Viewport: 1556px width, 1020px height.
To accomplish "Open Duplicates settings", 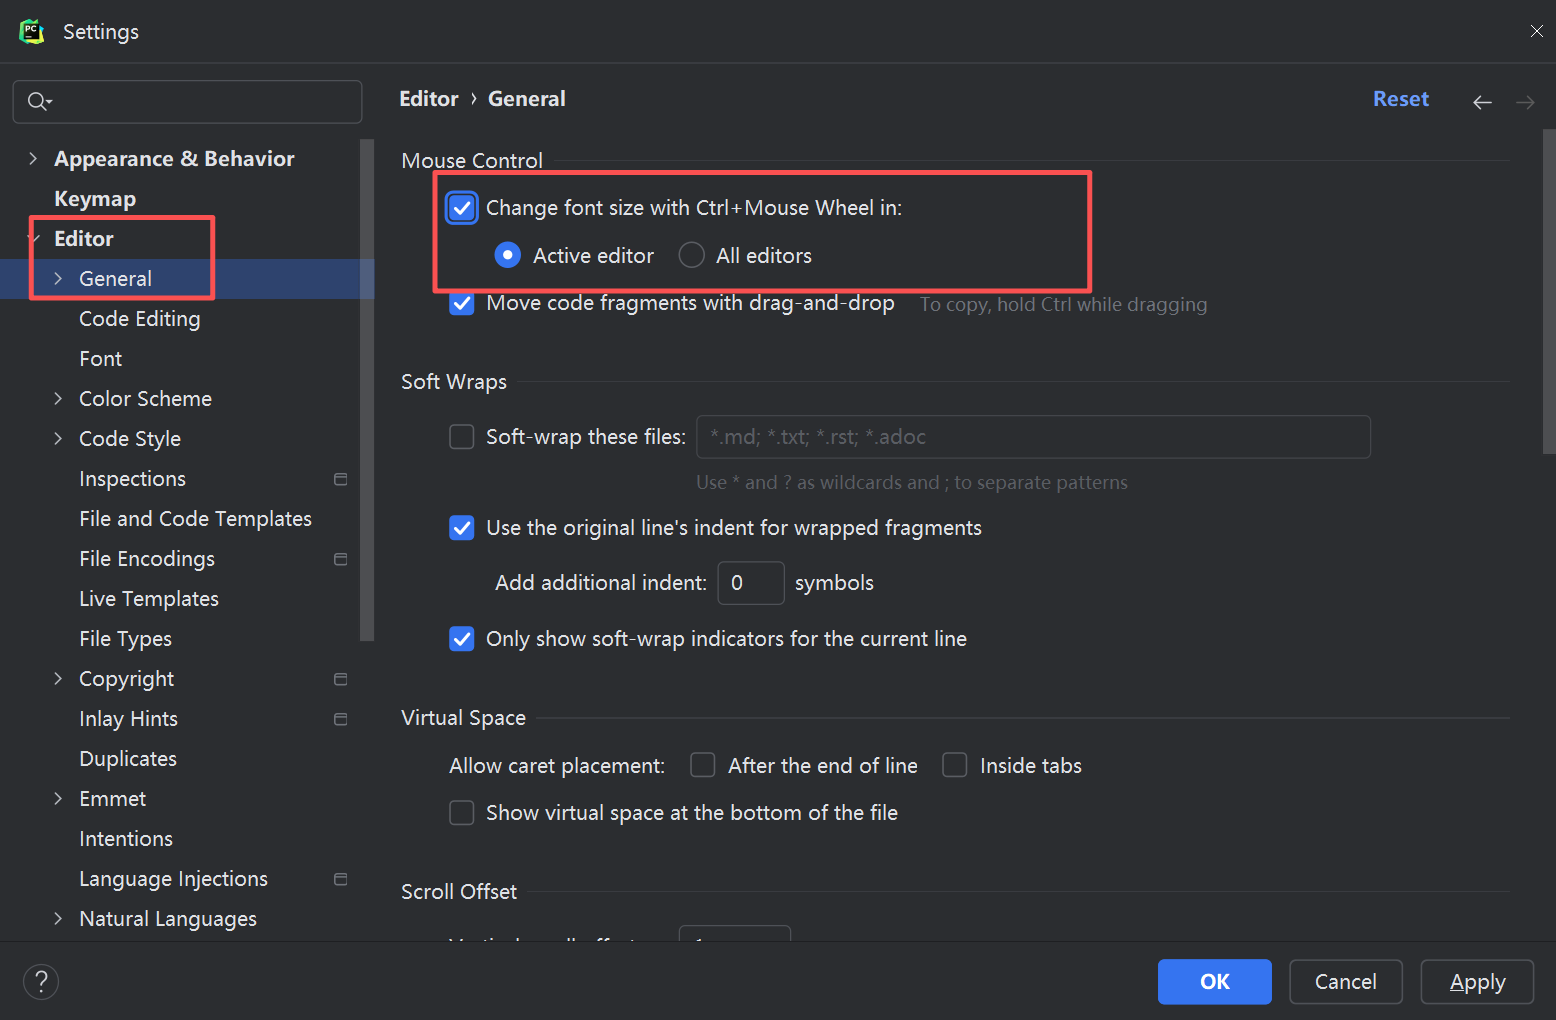I will click(x=128, y=759).
